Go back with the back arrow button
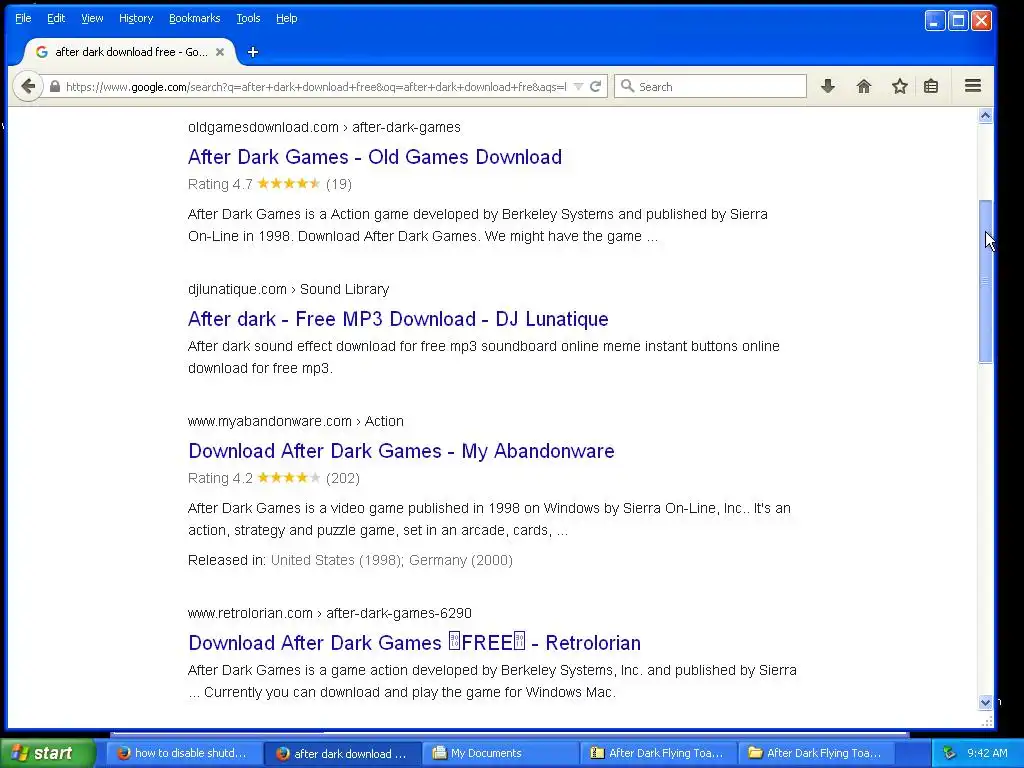This screenshot has width=1024, height=768. (27, 86)
